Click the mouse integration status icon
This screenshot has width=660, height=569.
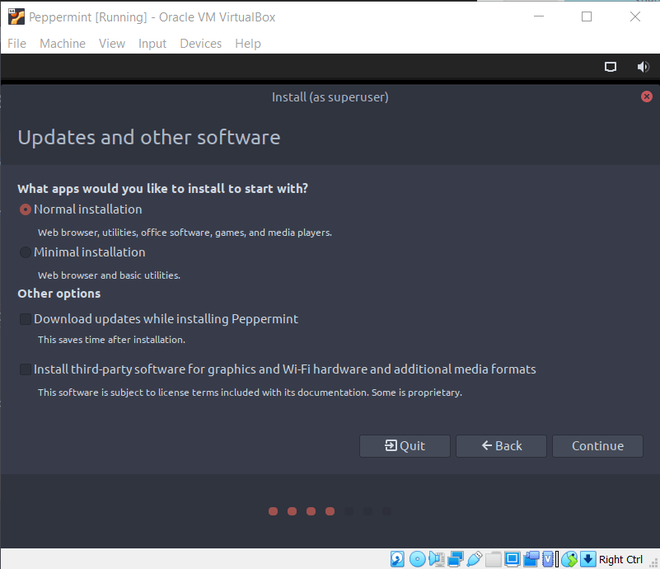(570, 559)
